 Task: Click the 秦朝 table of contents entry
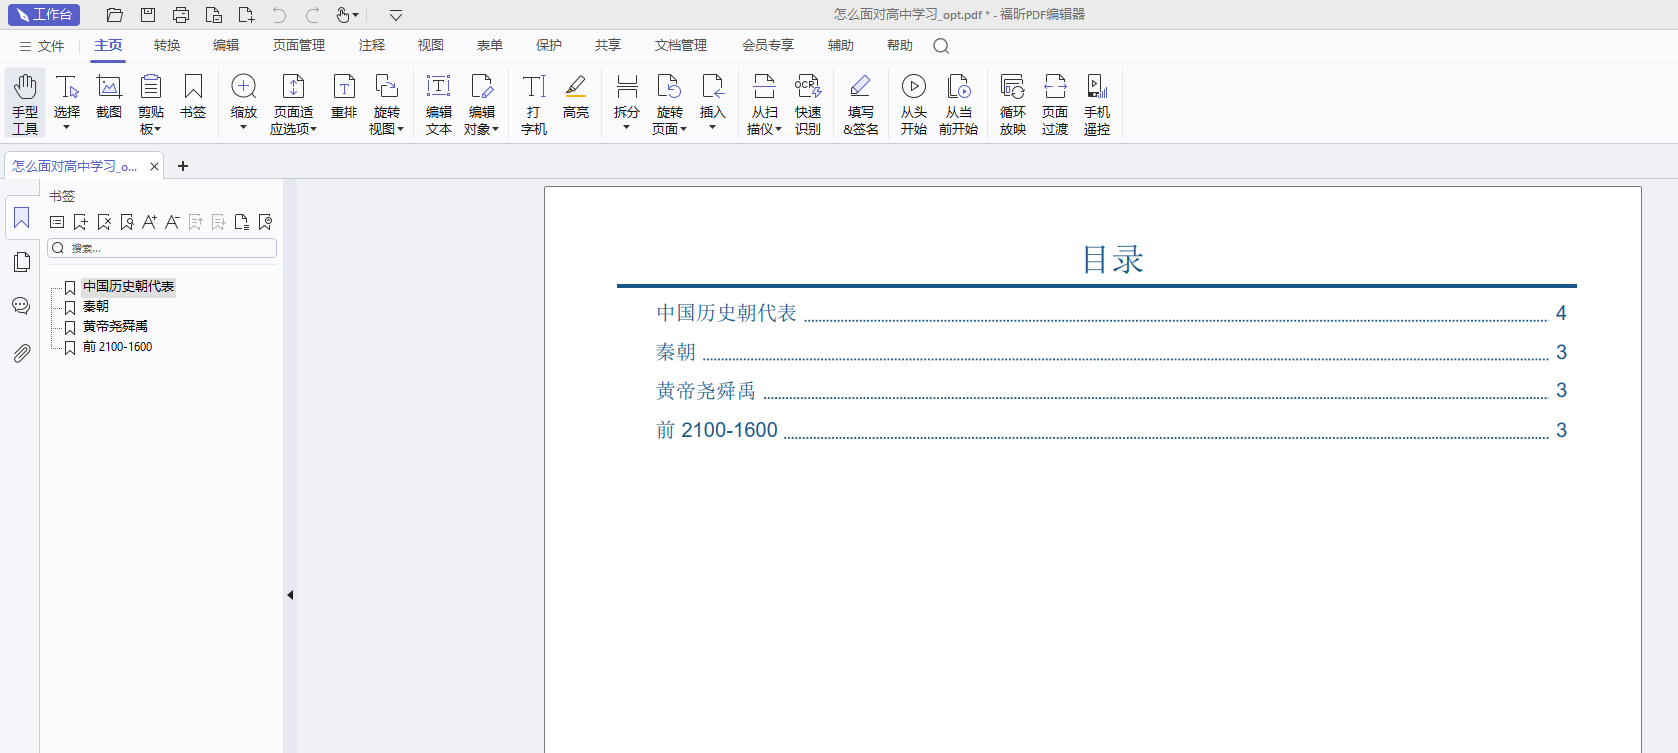tap(676, 352)
